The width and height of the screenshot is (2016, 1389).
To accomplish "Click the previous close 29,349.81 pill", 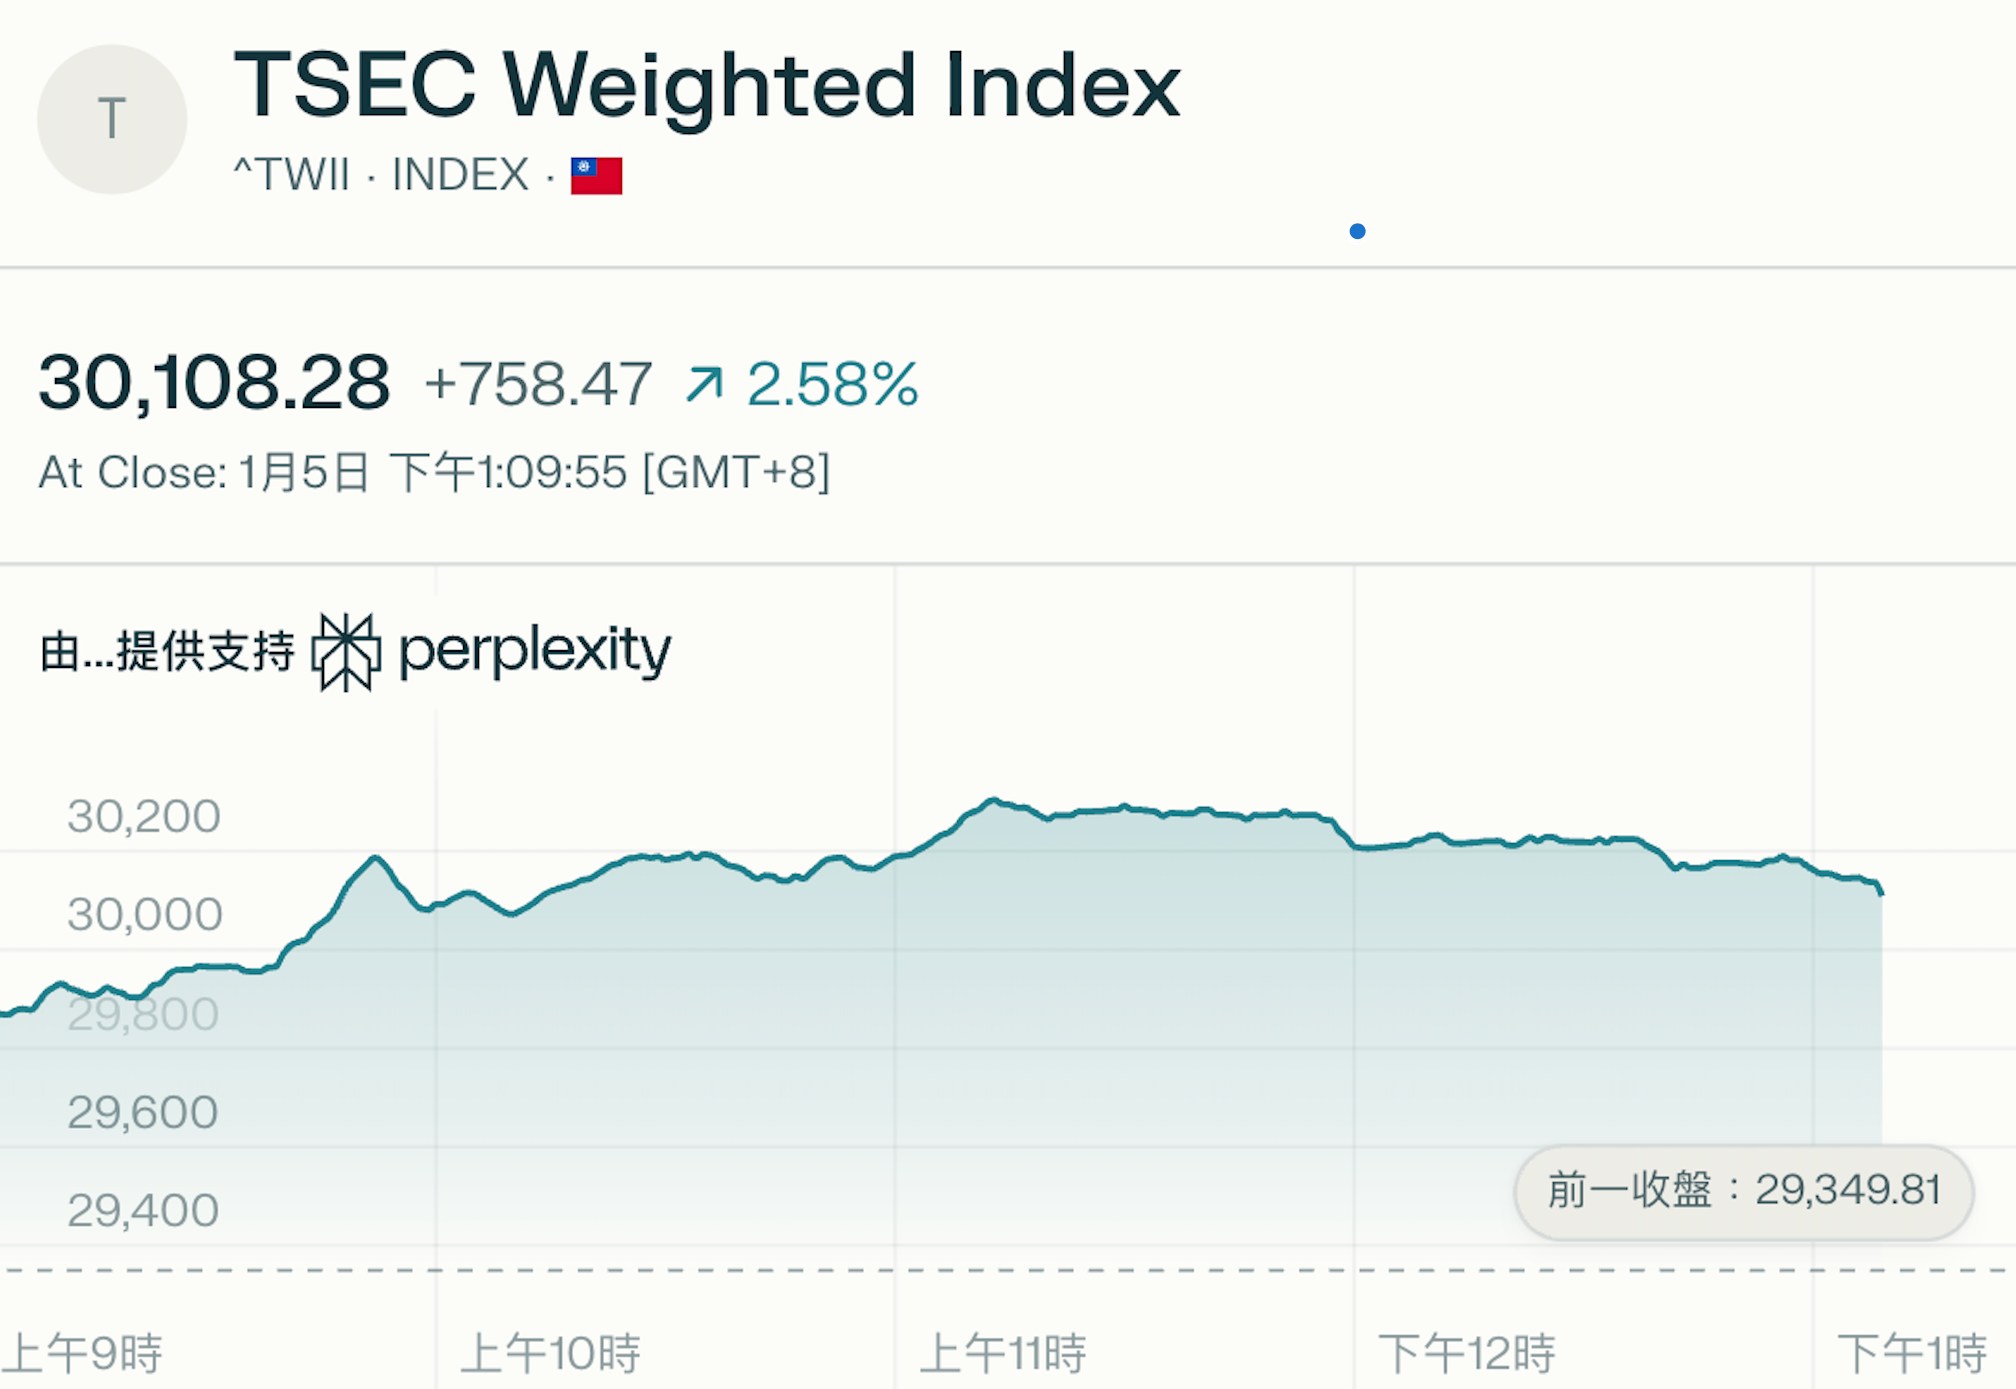I will coord(1743,1191).
